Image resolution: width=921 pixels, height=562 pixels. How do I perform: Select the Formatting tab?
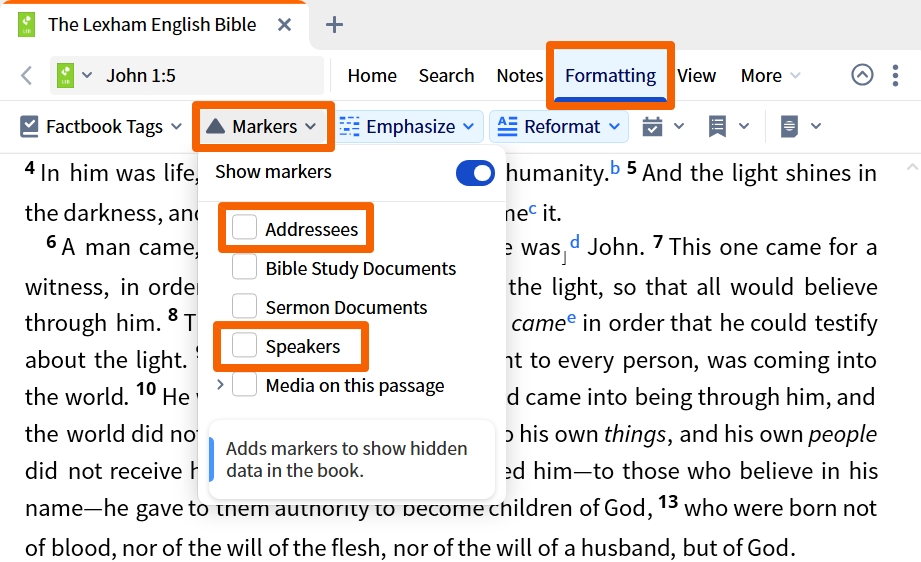tap(610, 75)
